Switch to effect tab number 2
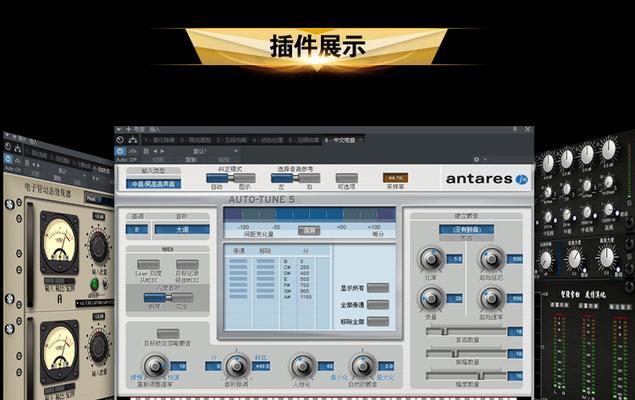This screenshot has width=635, height=400. (196, 140)
